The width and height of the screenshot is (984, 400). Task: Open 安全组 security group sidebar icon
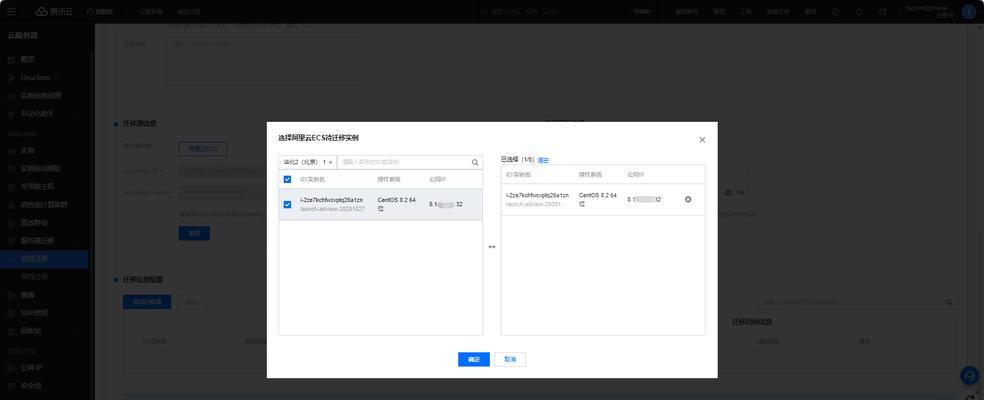(11, 386)
